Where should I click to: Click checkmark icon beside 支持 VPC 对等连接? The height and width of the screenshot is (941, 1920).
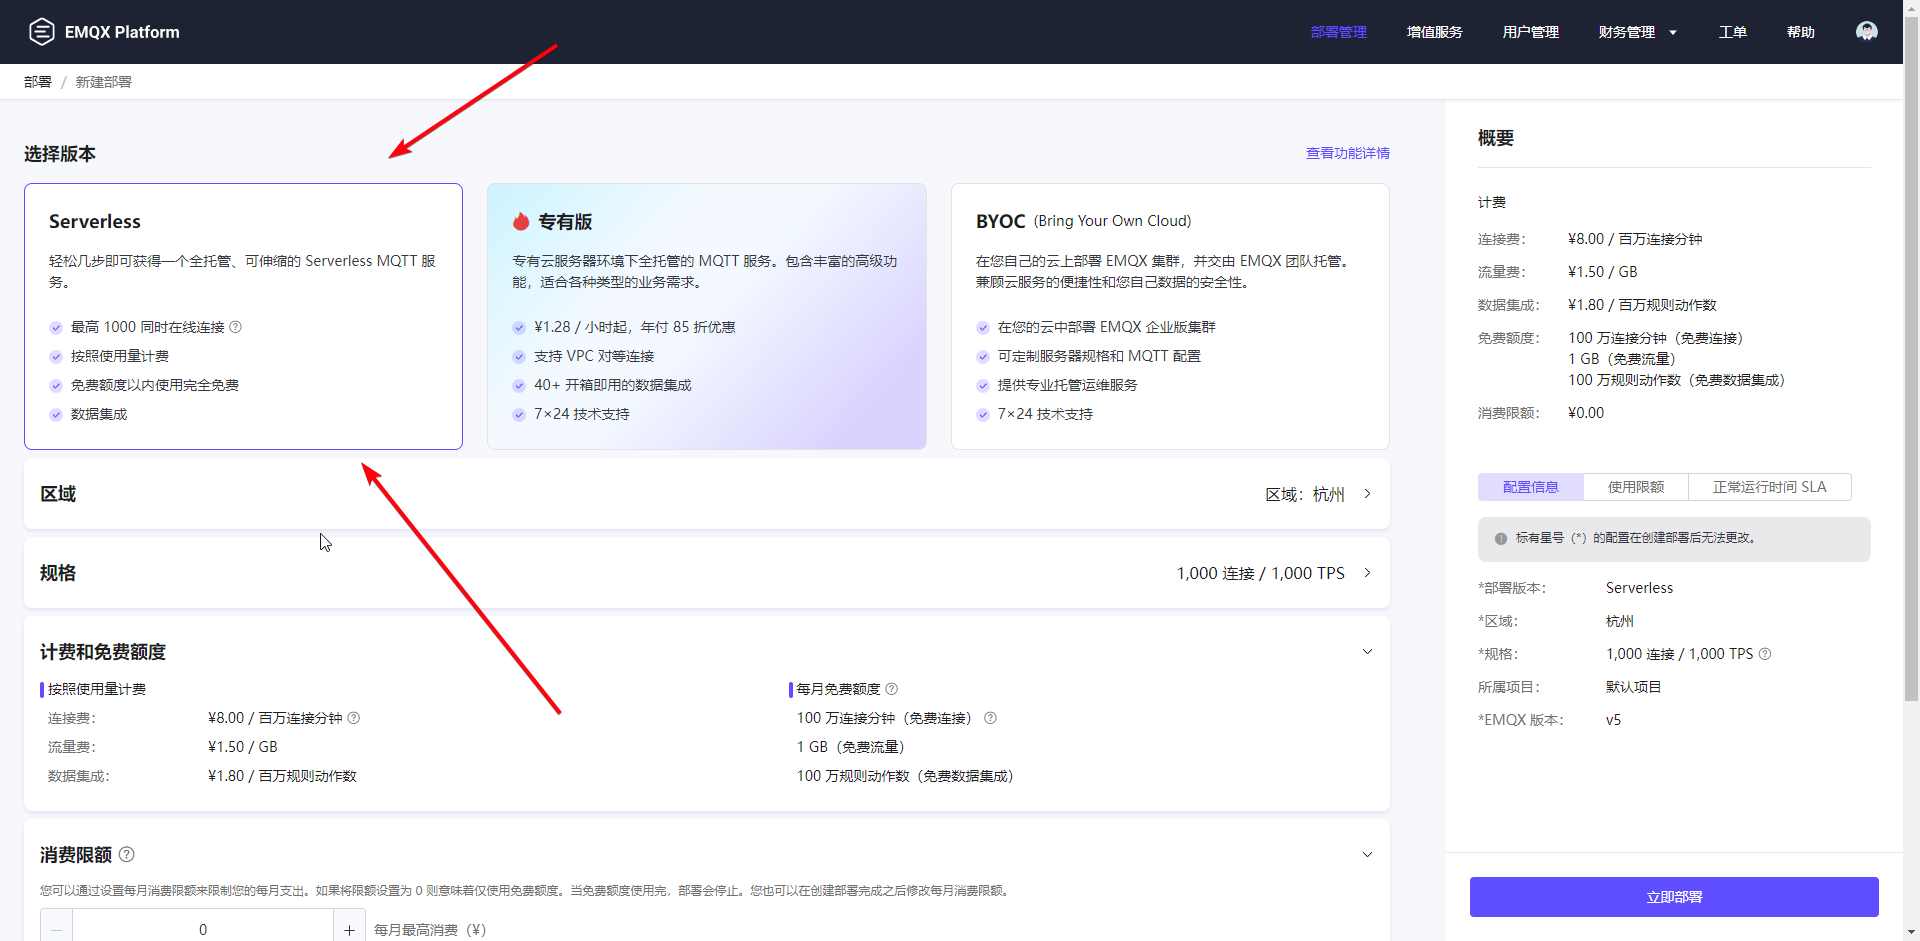(519, 356)
